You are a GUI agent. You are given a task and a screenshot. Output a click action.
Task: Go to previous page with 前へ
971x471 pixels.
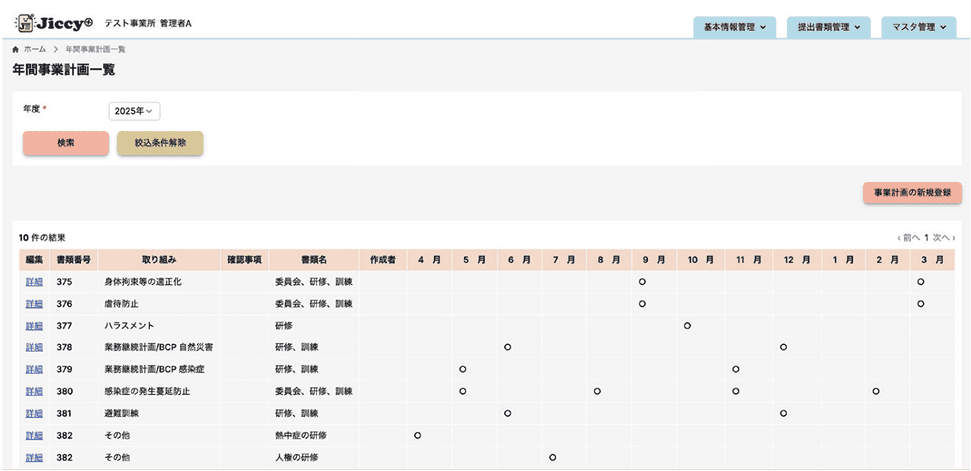coord(908,238)
